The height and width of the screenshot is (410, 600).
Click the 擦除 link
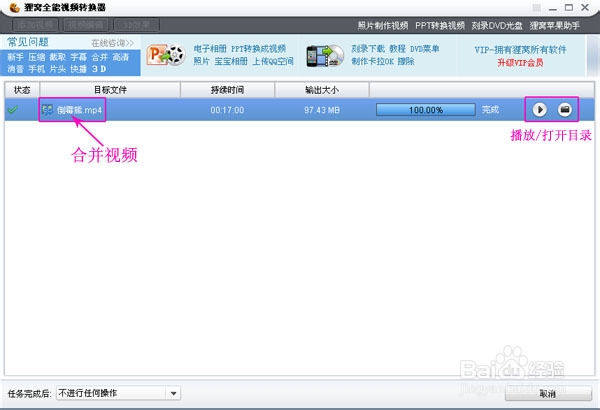pos(406,61)
